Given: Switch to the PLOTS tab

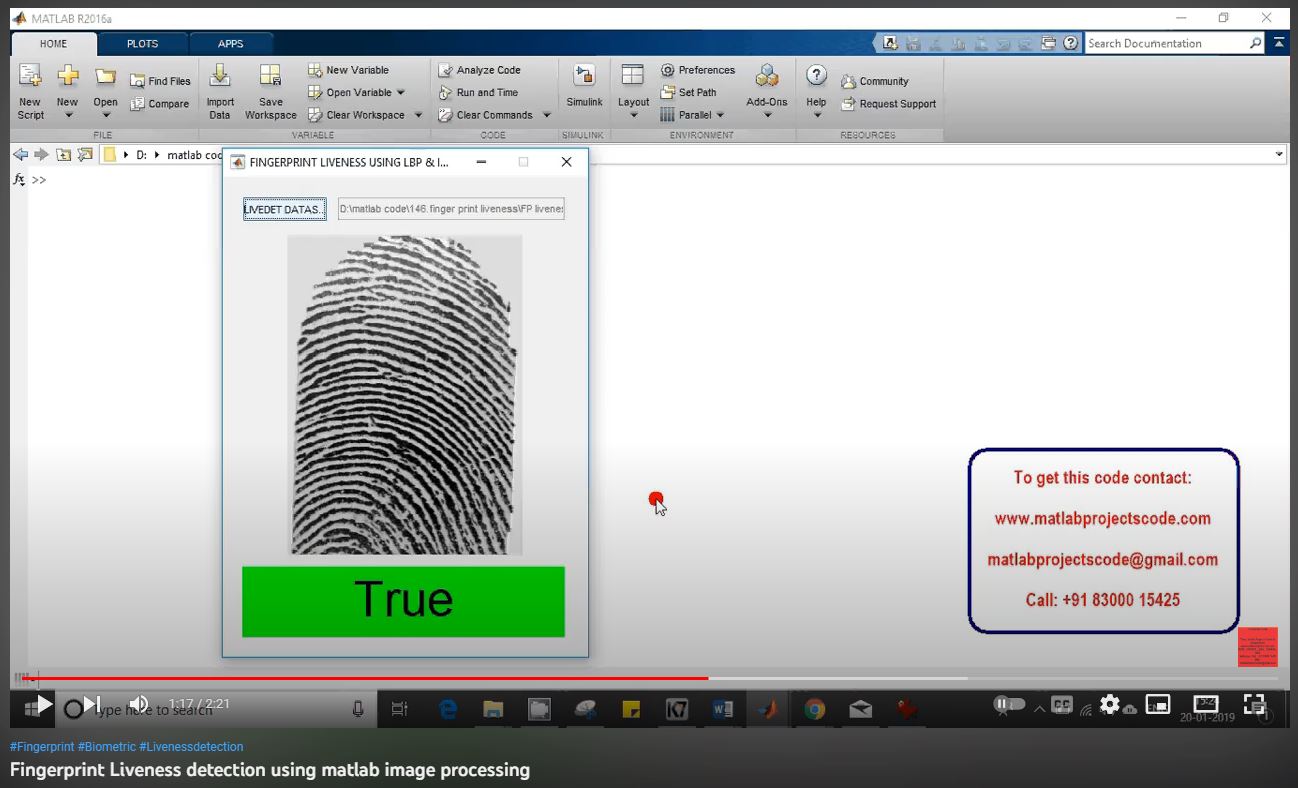Looking at the screenshot, I should point(142,44).
